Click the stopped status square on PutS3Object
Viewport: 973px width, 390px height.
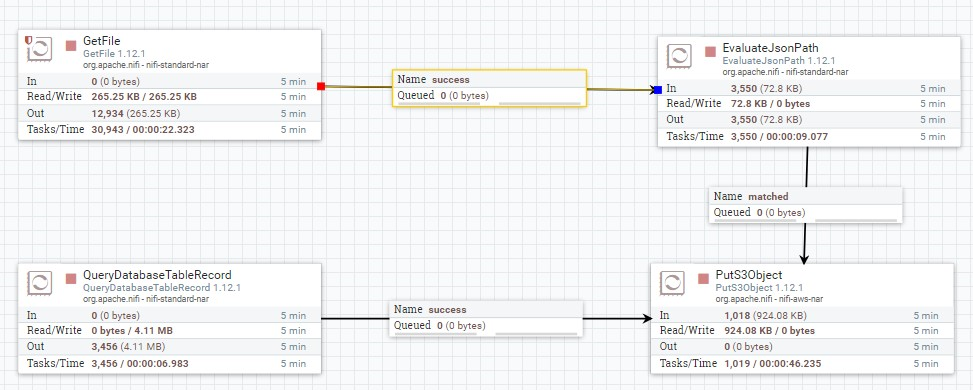[x=703, y=279]
